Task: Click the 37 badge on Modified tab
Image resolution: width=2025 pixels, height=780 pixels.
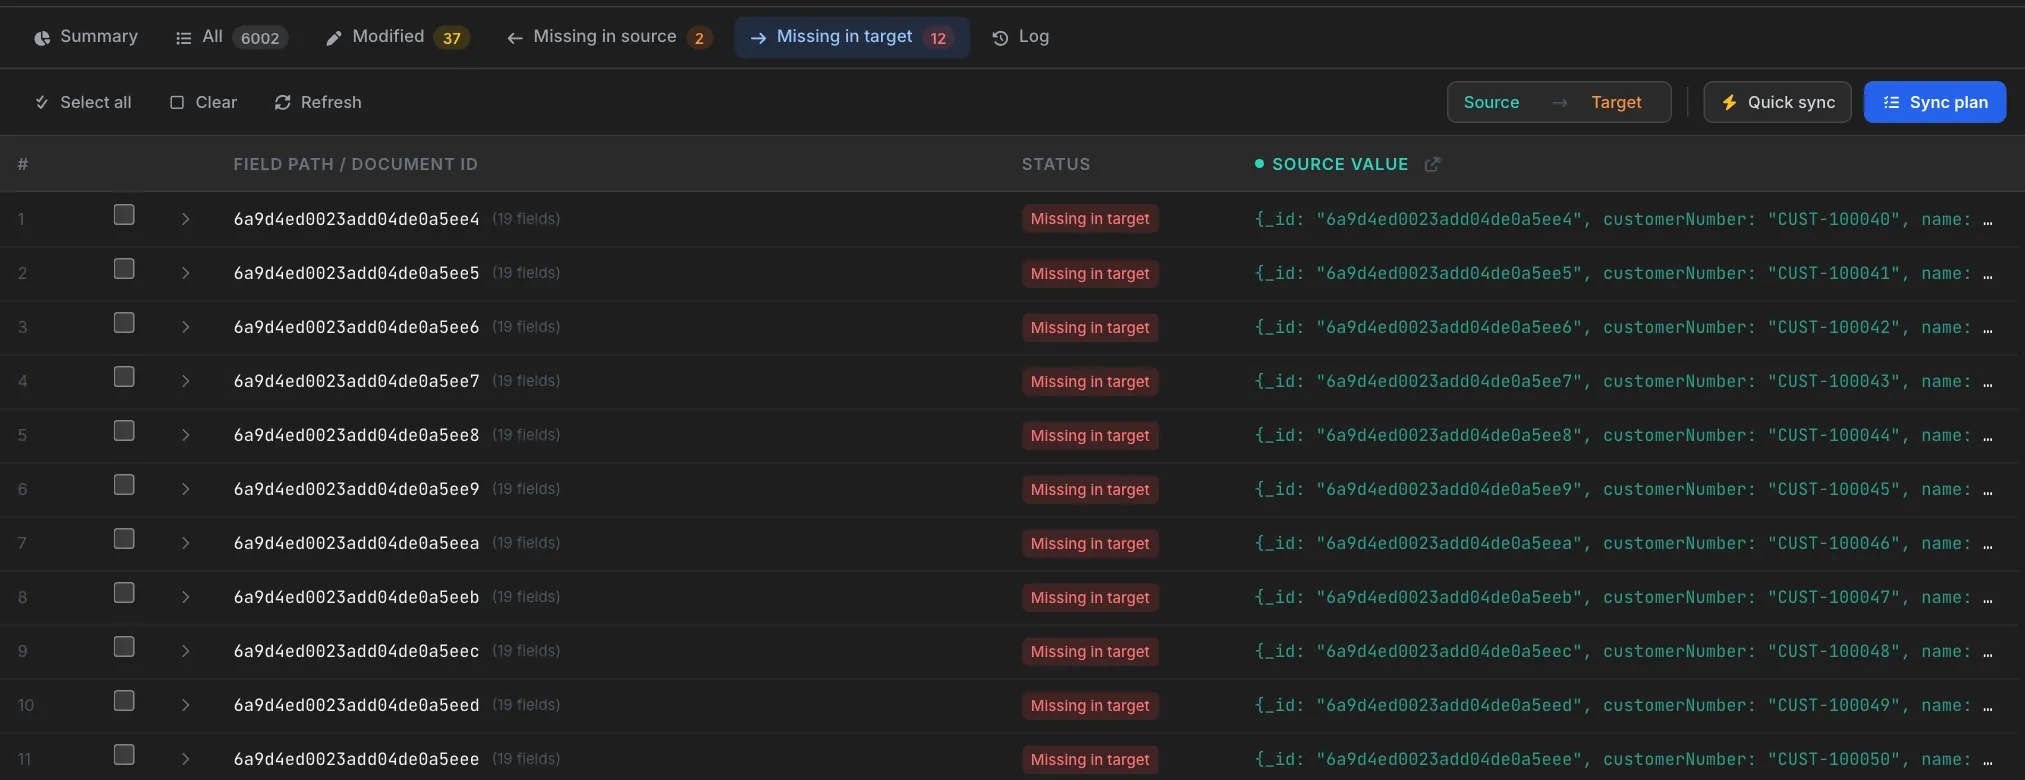Action: [452, 38]
